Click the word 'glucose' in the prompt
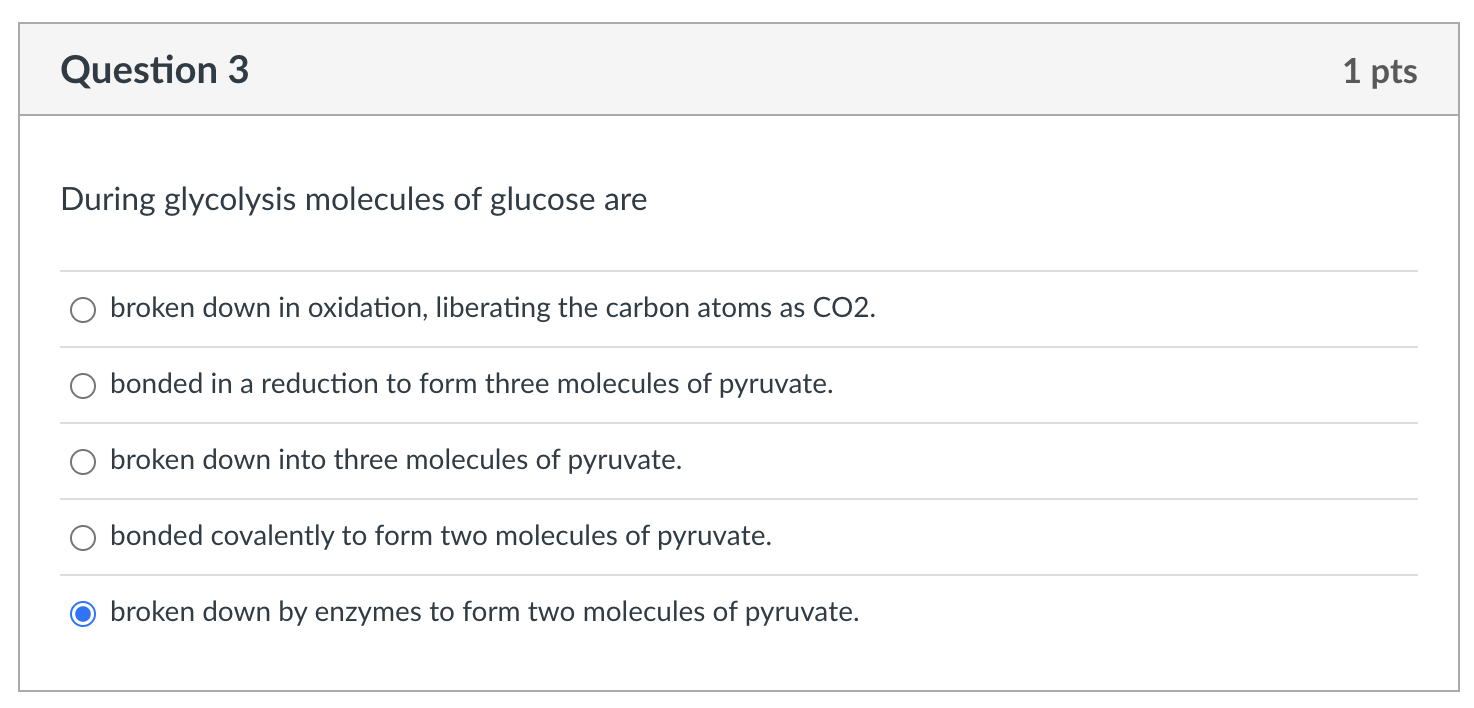 click(x=542, y=200)
